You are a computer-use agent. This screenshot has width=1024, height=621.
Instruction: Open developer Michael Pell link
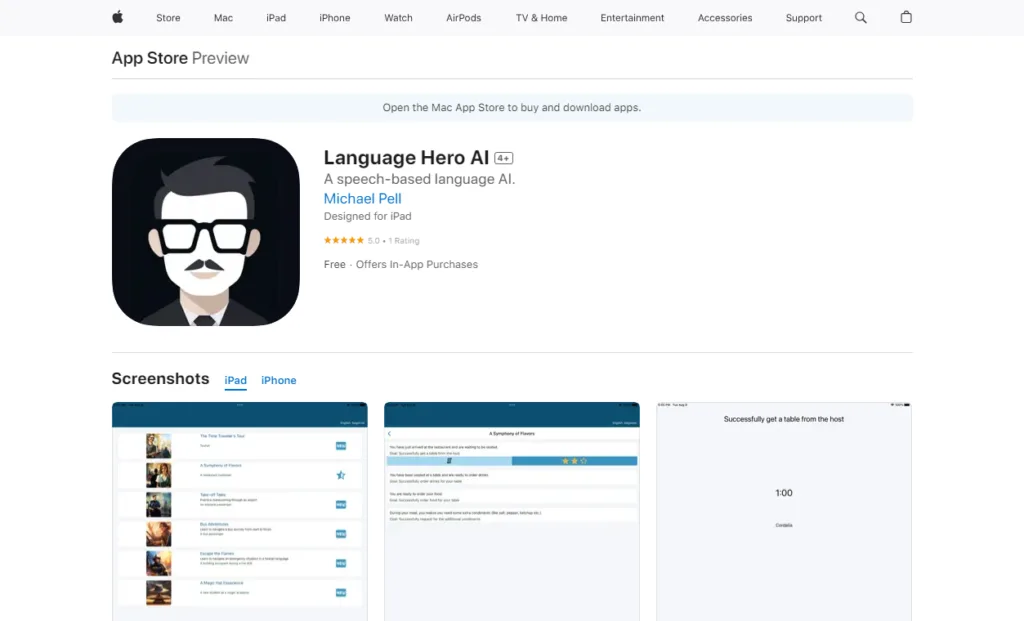[x=362, y=199]
